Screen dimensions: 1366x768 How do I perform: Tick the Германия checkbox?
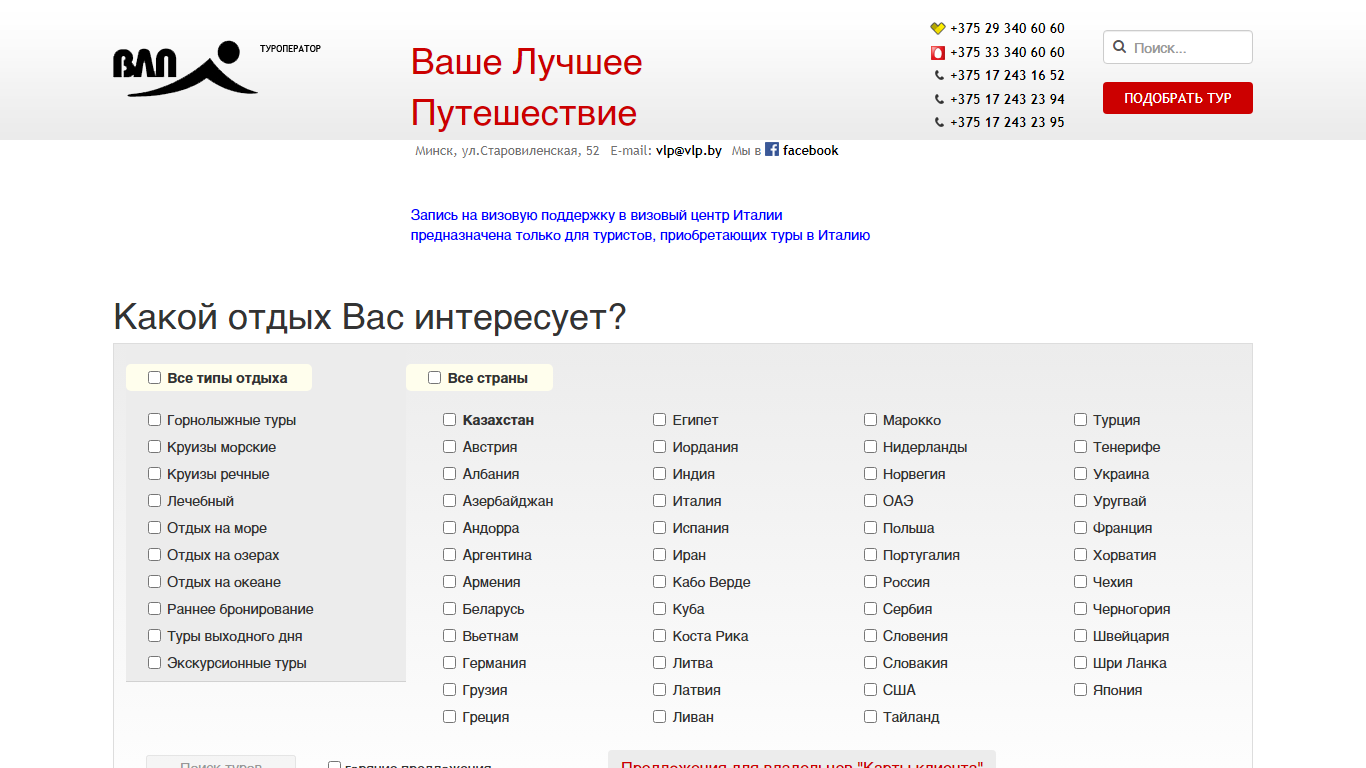450,663
